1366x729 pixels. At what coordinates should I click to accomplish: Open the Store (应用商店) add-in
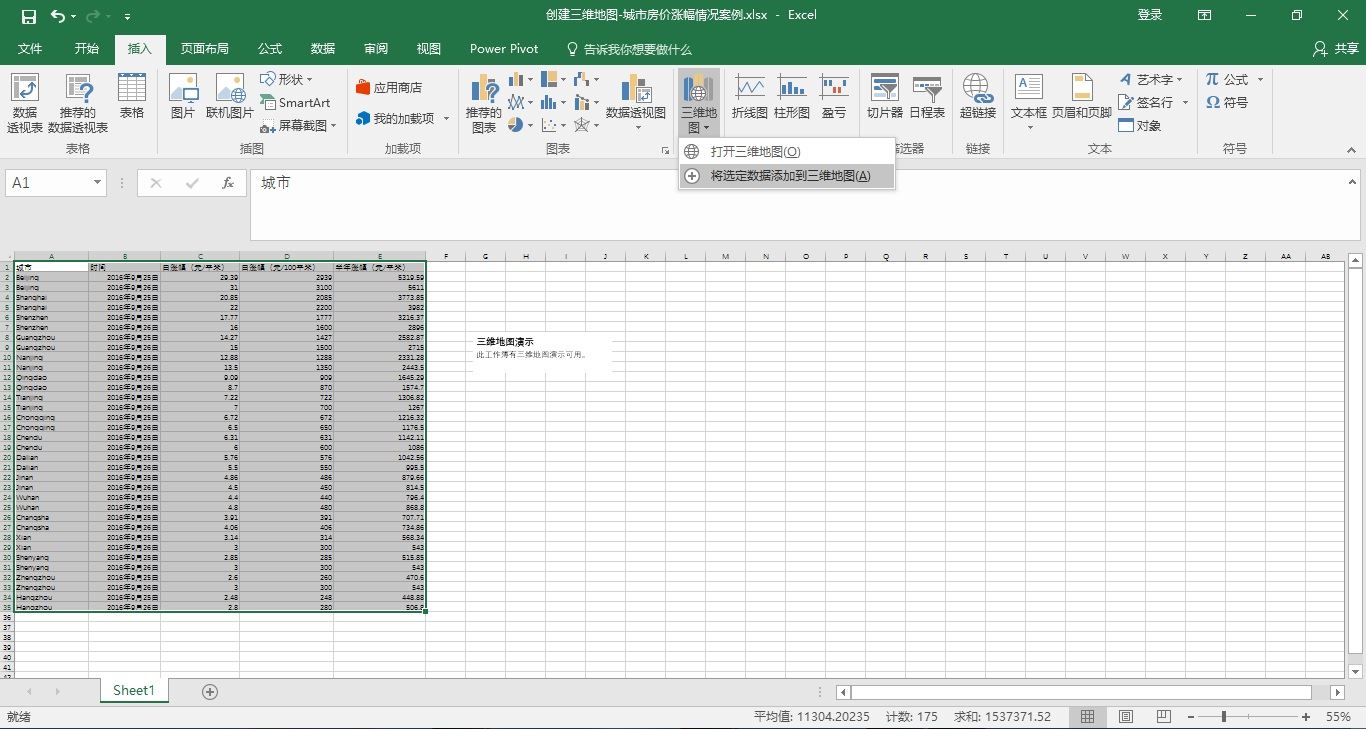pyautogui.click(x=390, y=88)
